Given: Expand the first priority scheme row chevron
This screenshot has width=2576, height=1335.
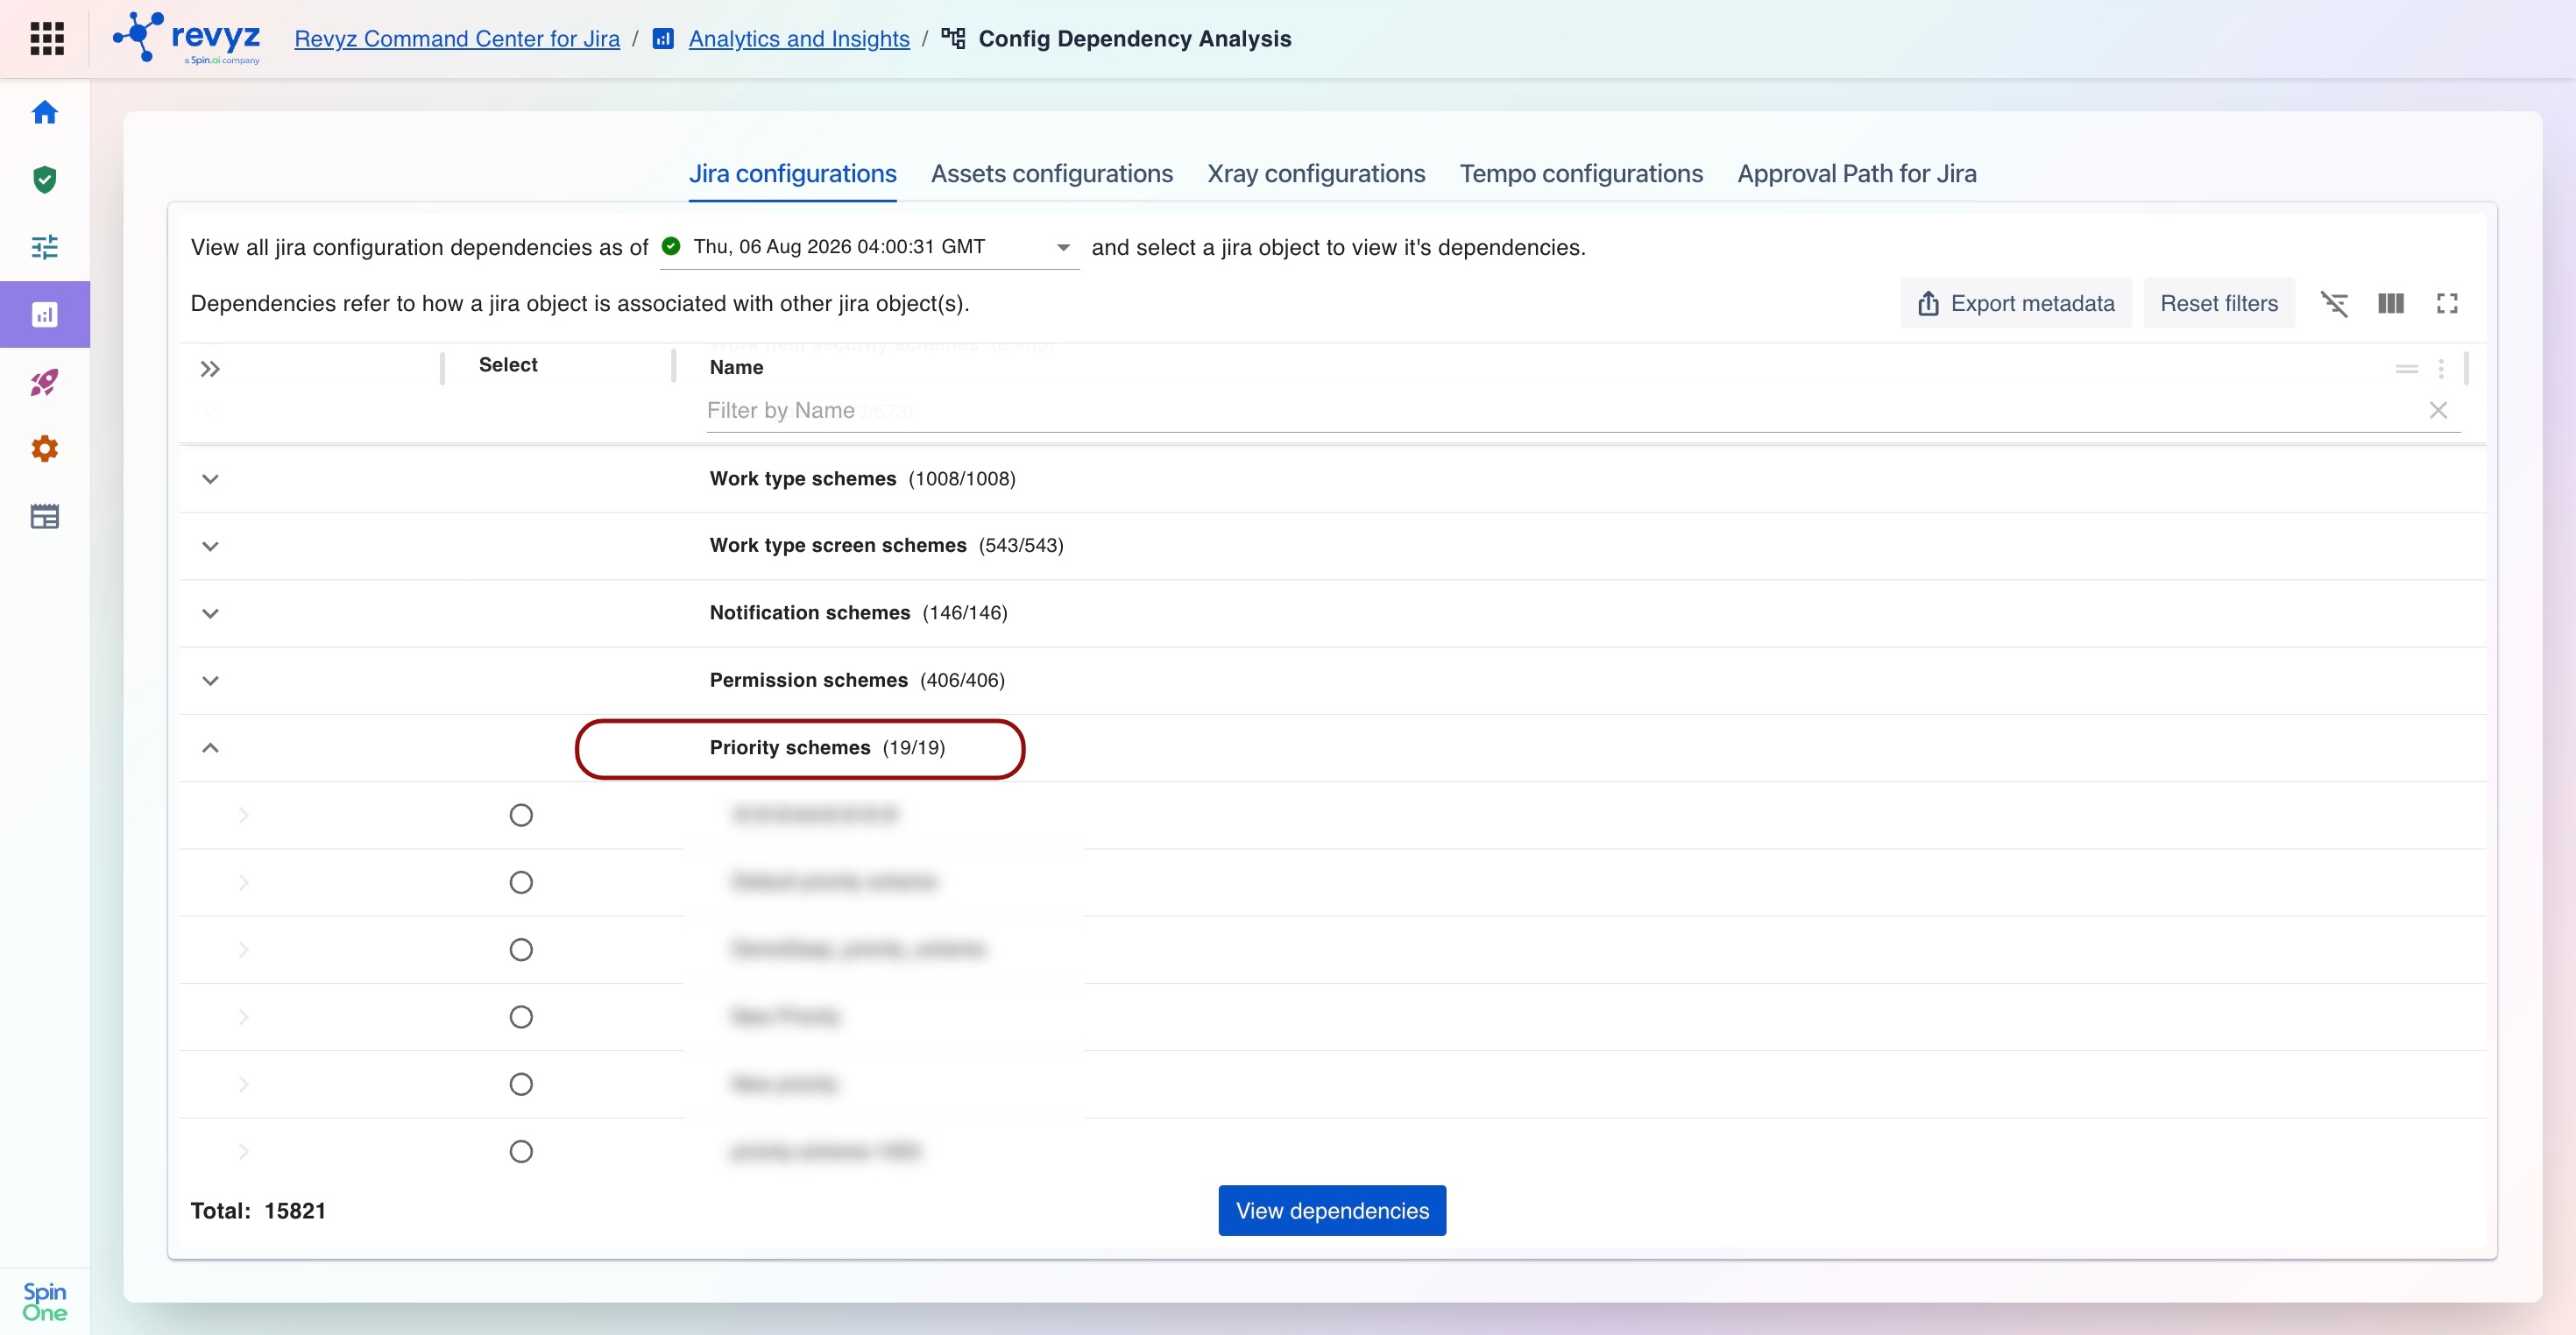Looking at the screenshot, I should [x=243, y=815].
